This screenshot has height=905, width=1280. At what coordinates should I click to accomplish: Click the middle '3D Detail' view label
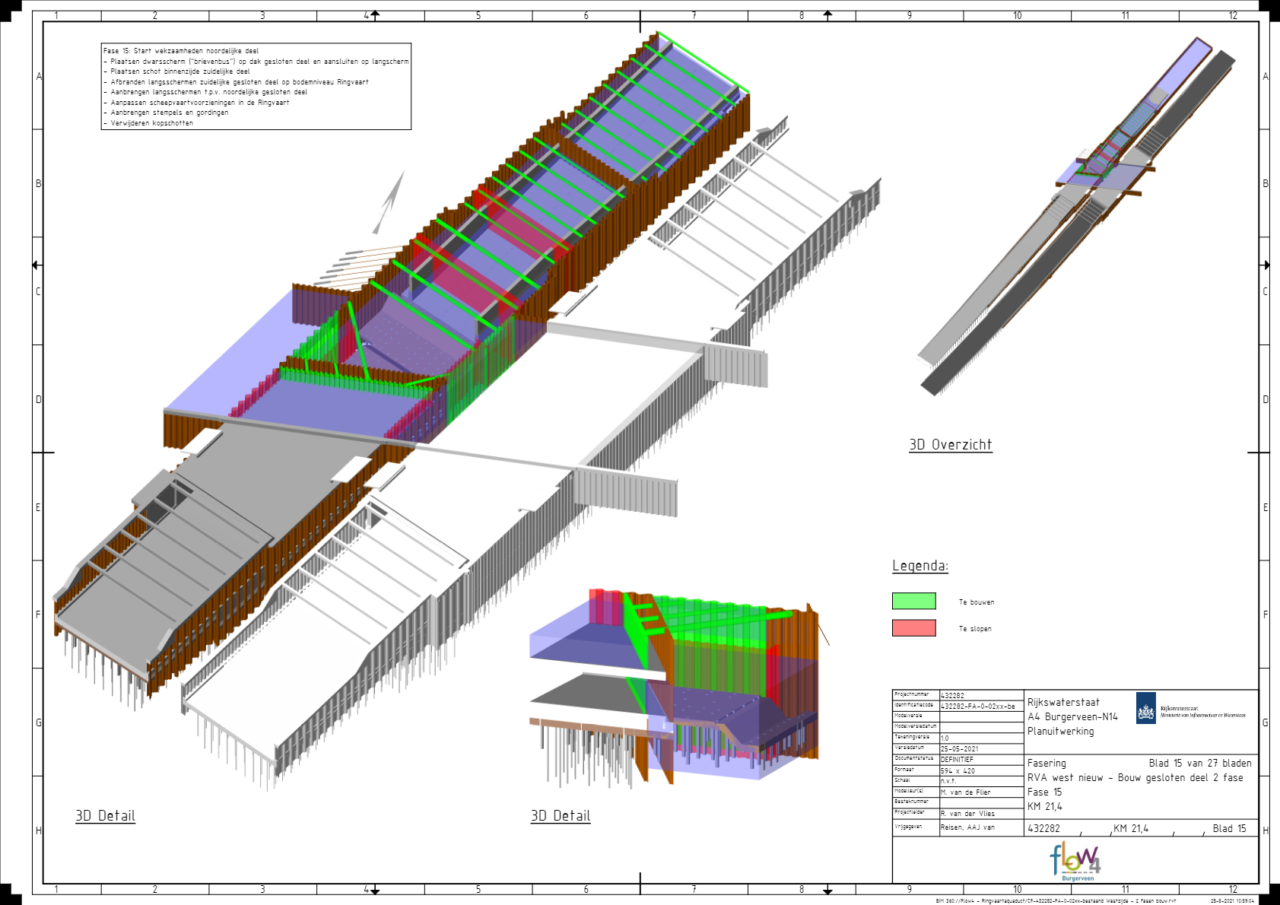(560, 816)
